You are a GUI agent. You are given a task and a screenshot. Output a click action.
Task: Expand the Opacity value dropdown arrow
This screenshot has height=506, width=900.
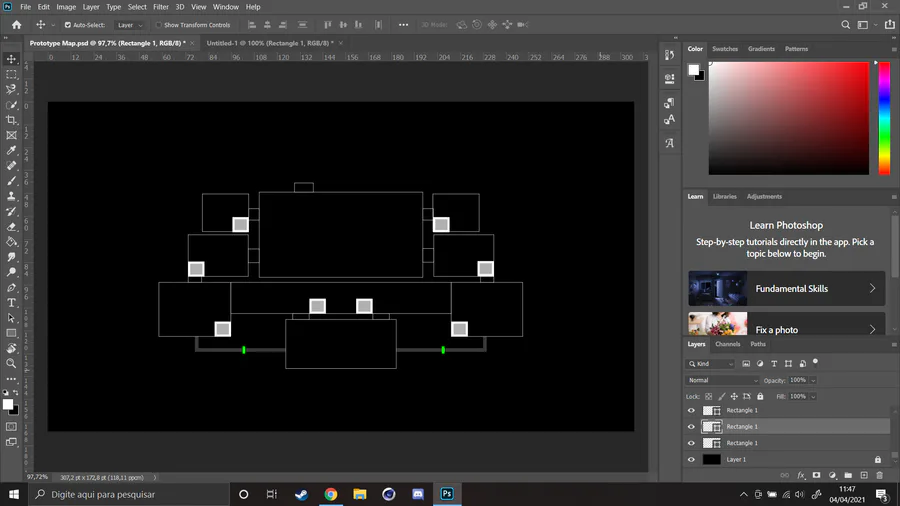click(x=813, y=380)
